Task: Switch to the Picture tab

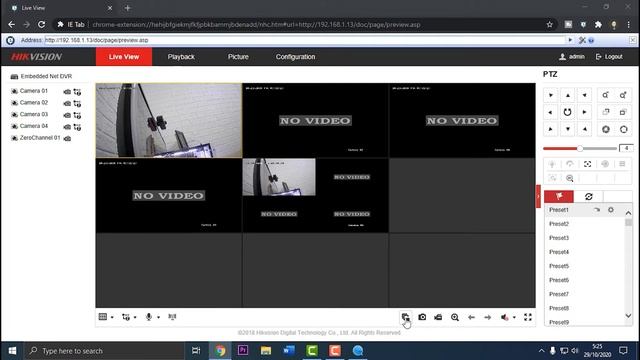Action: point(238,57)
